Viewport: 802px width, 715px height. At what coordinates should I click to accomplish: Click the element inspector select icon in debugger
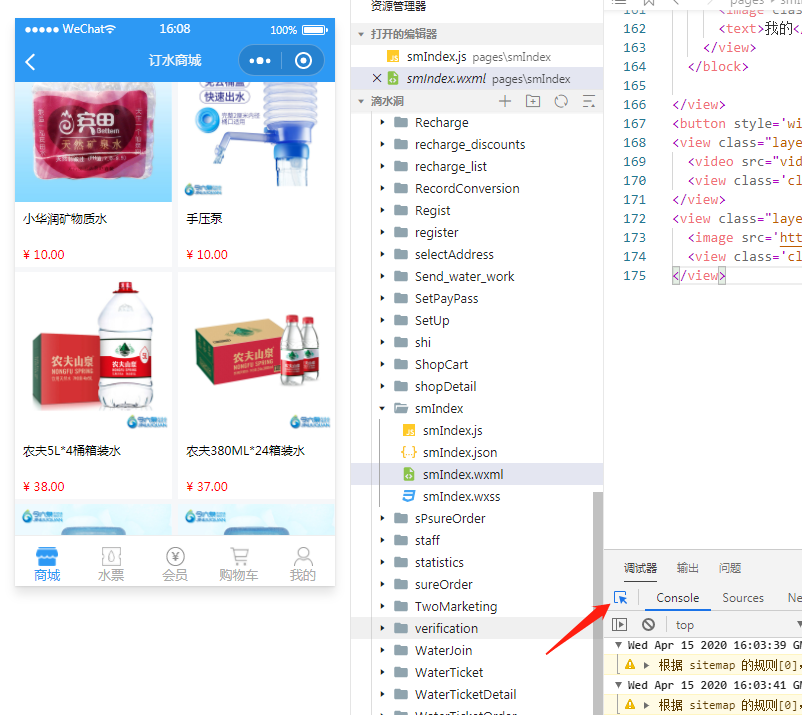(x=620, y=597)
